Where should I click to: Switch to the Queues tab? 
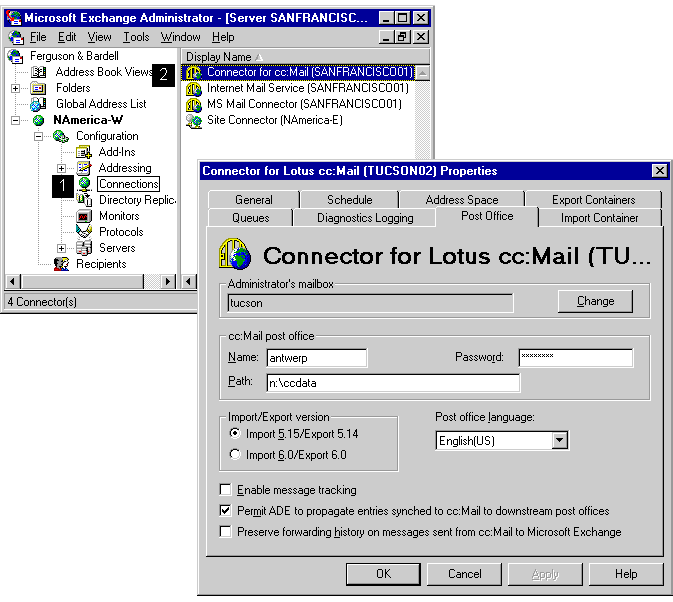[251, 218]
